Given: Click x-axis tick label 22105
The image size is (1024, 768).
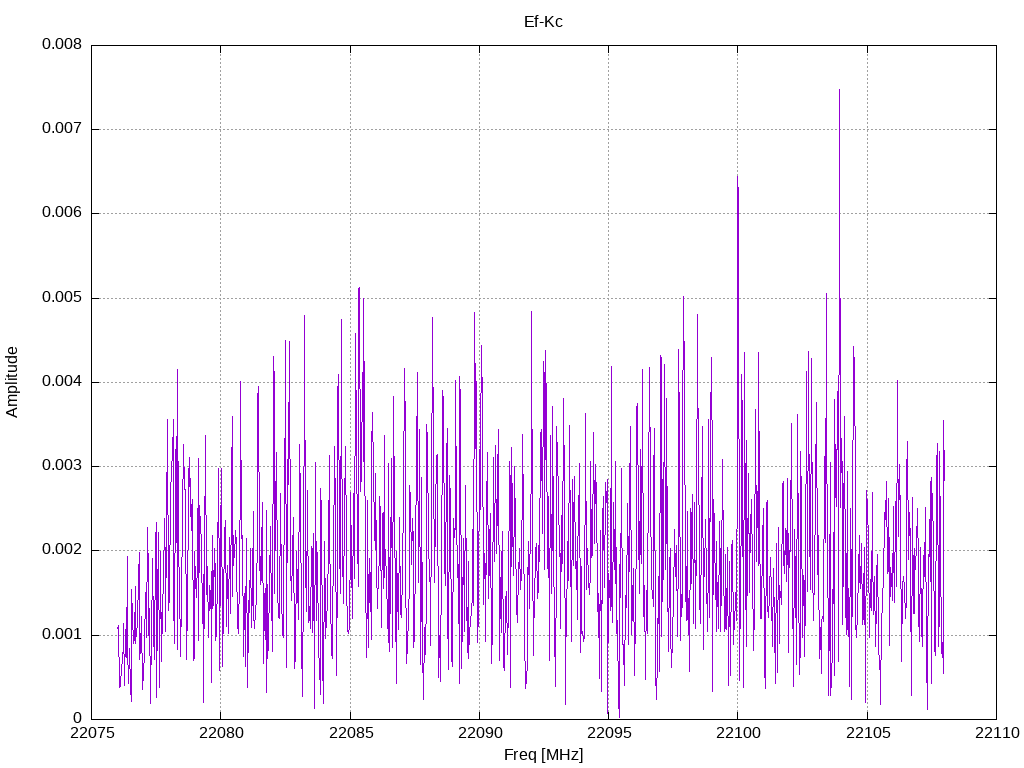Looking at the screenshot, I should point(867,733).
